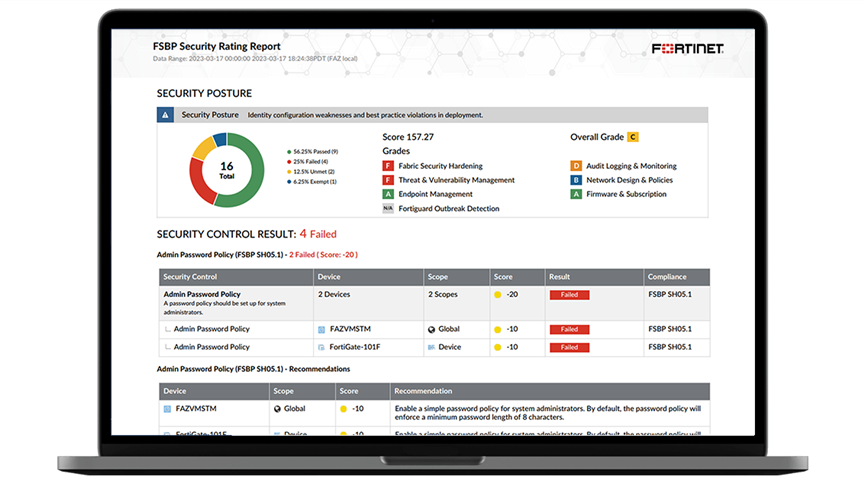
Task: Click the '25% Failed (4)' legend entry
Action: click(307, 161)
